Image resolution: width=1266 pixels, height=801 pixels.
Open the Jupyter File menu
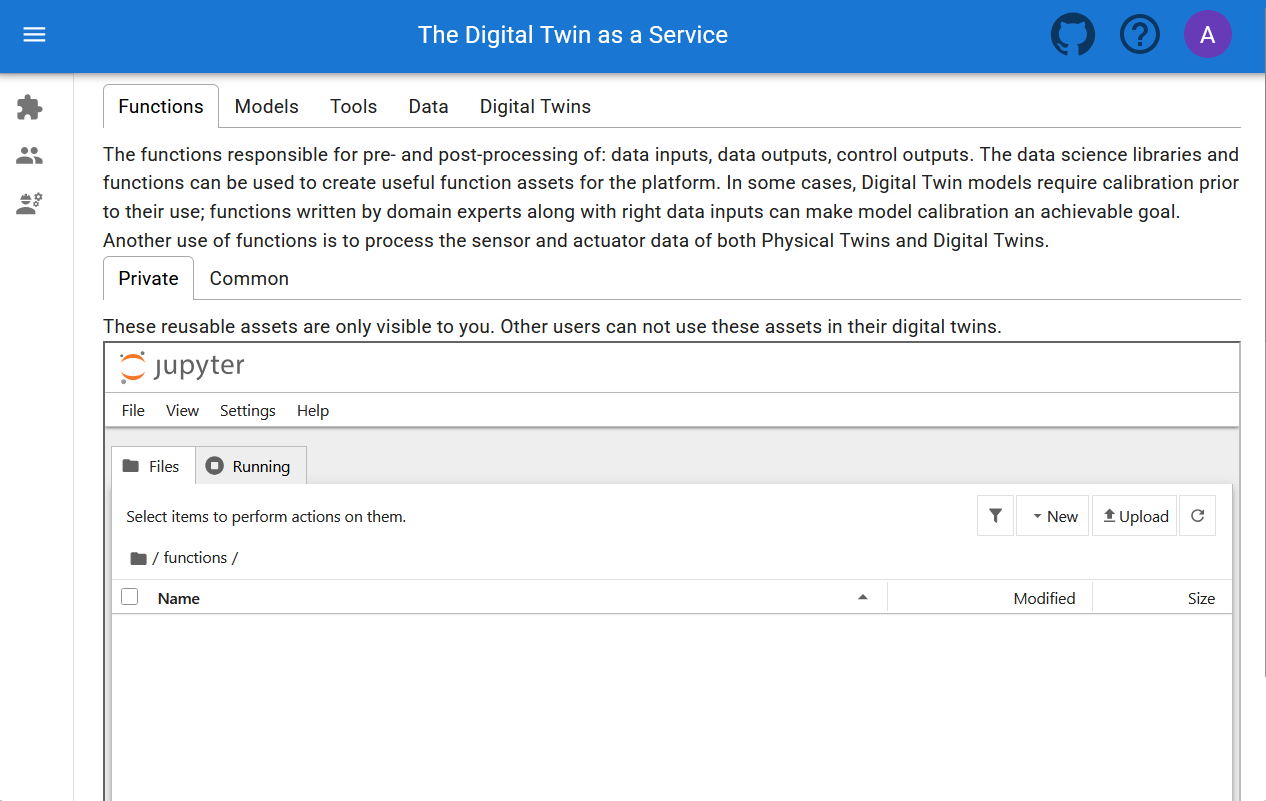click(x=133, y=410)
